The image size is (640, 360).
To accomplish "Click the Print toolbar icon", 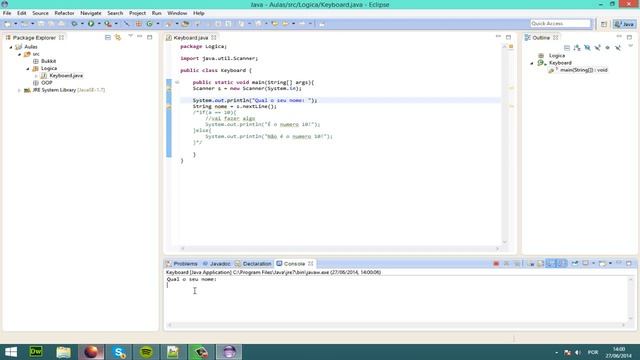I will (61, 24).
